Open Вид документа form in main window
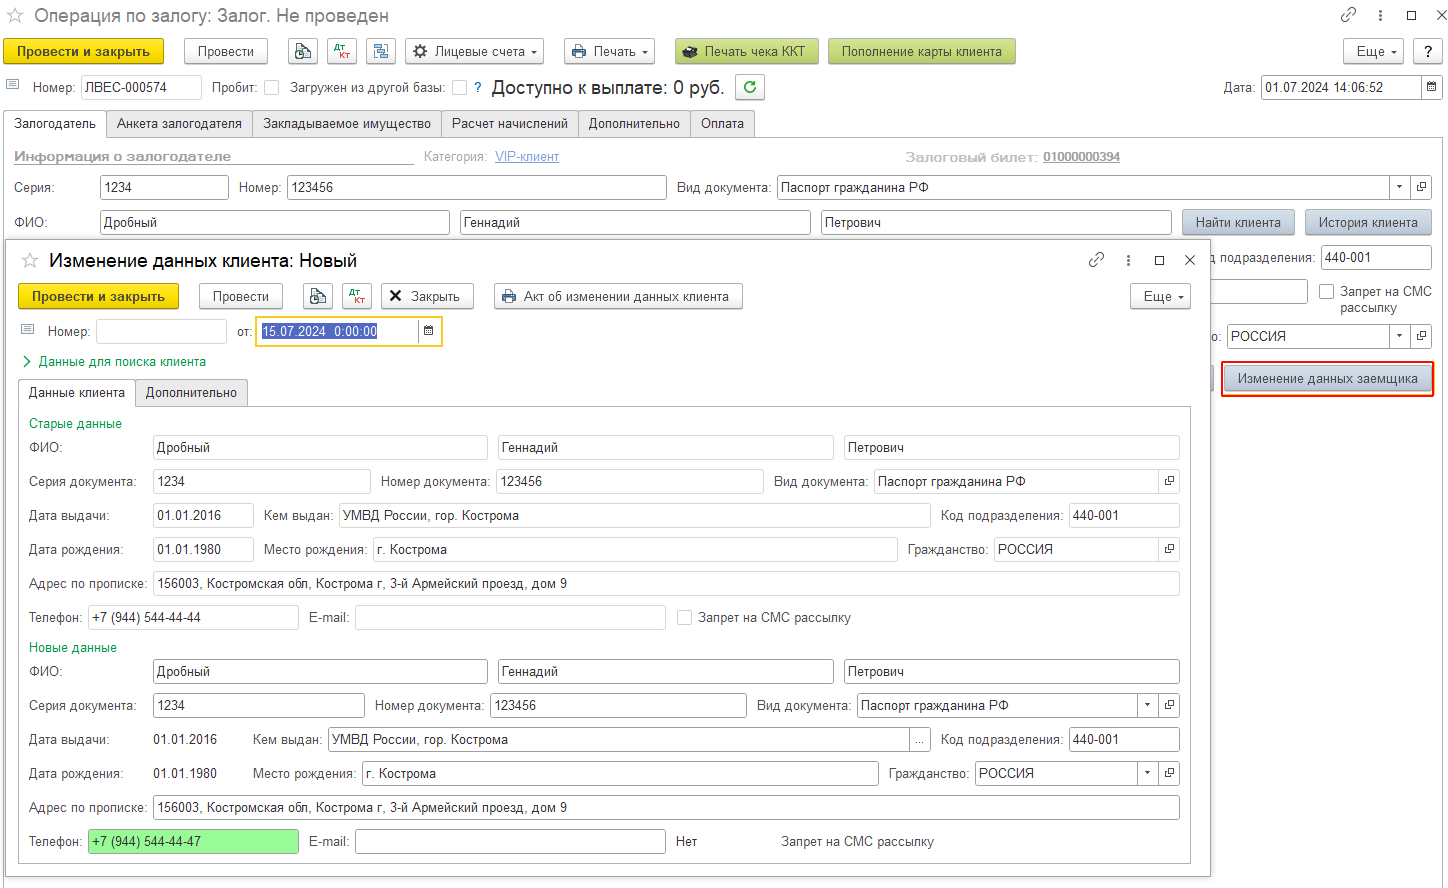1448x888 pixels. click(x=1421, y=187)
